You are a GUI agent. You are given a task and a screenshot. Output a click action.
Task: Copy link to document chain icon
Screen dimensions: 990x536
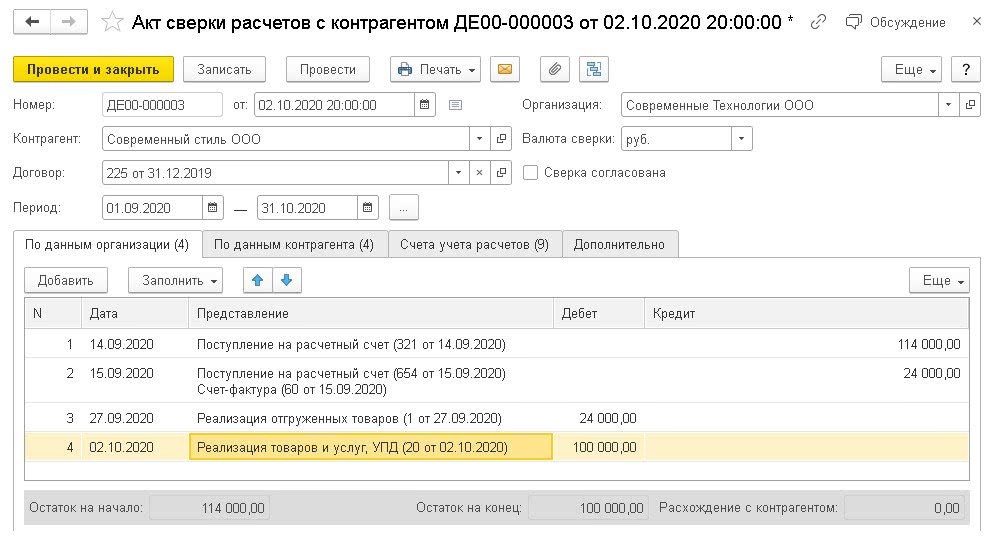818,21
